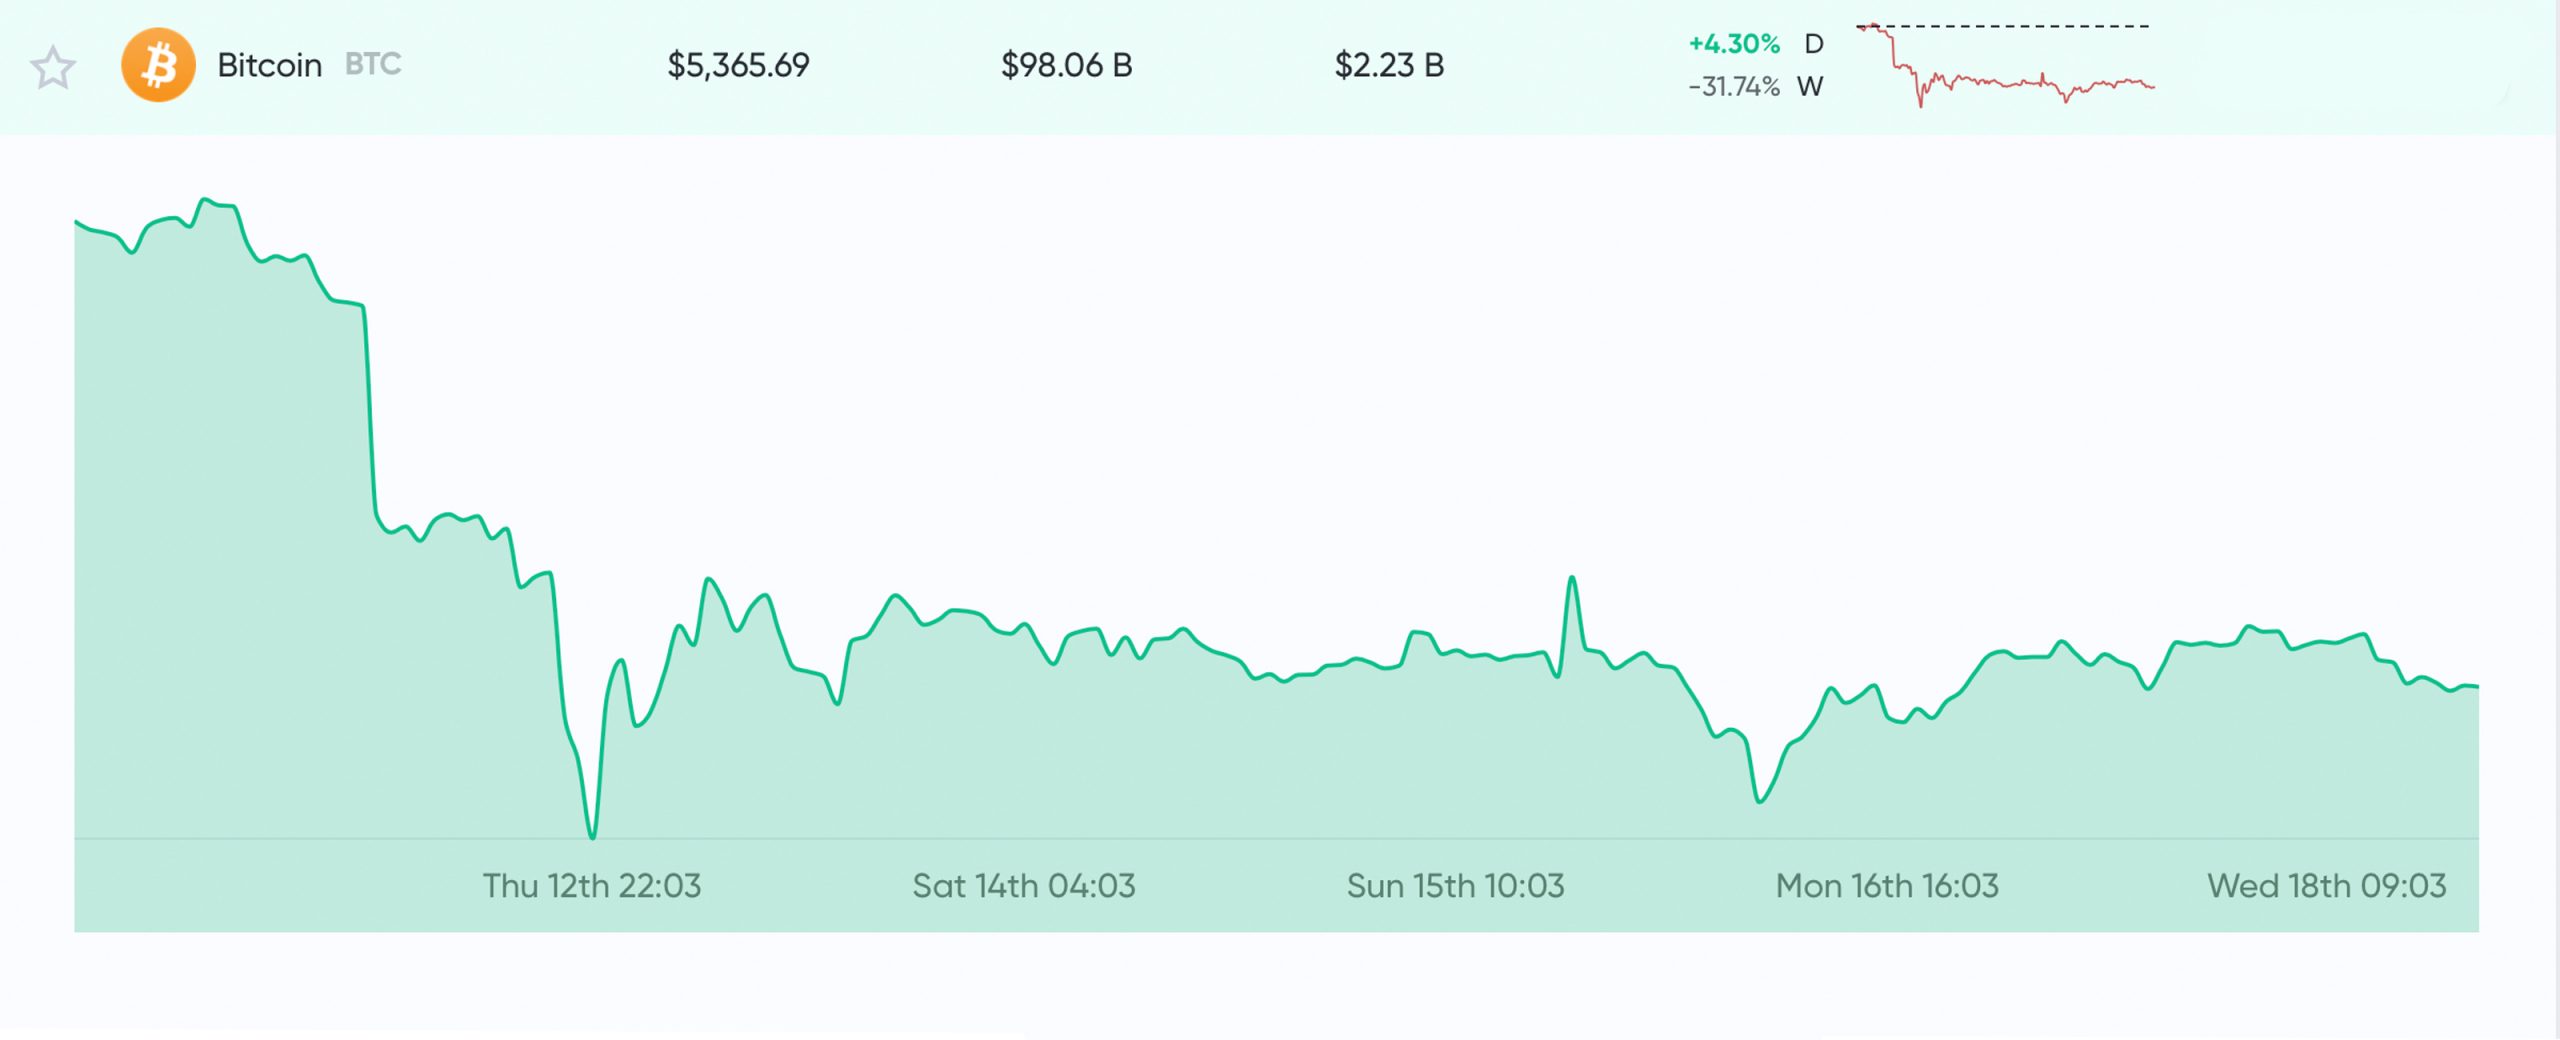Select the -31.74% weekly change figure
Viewport: 2560px width, 1040px height.
tap(1734, 87)
